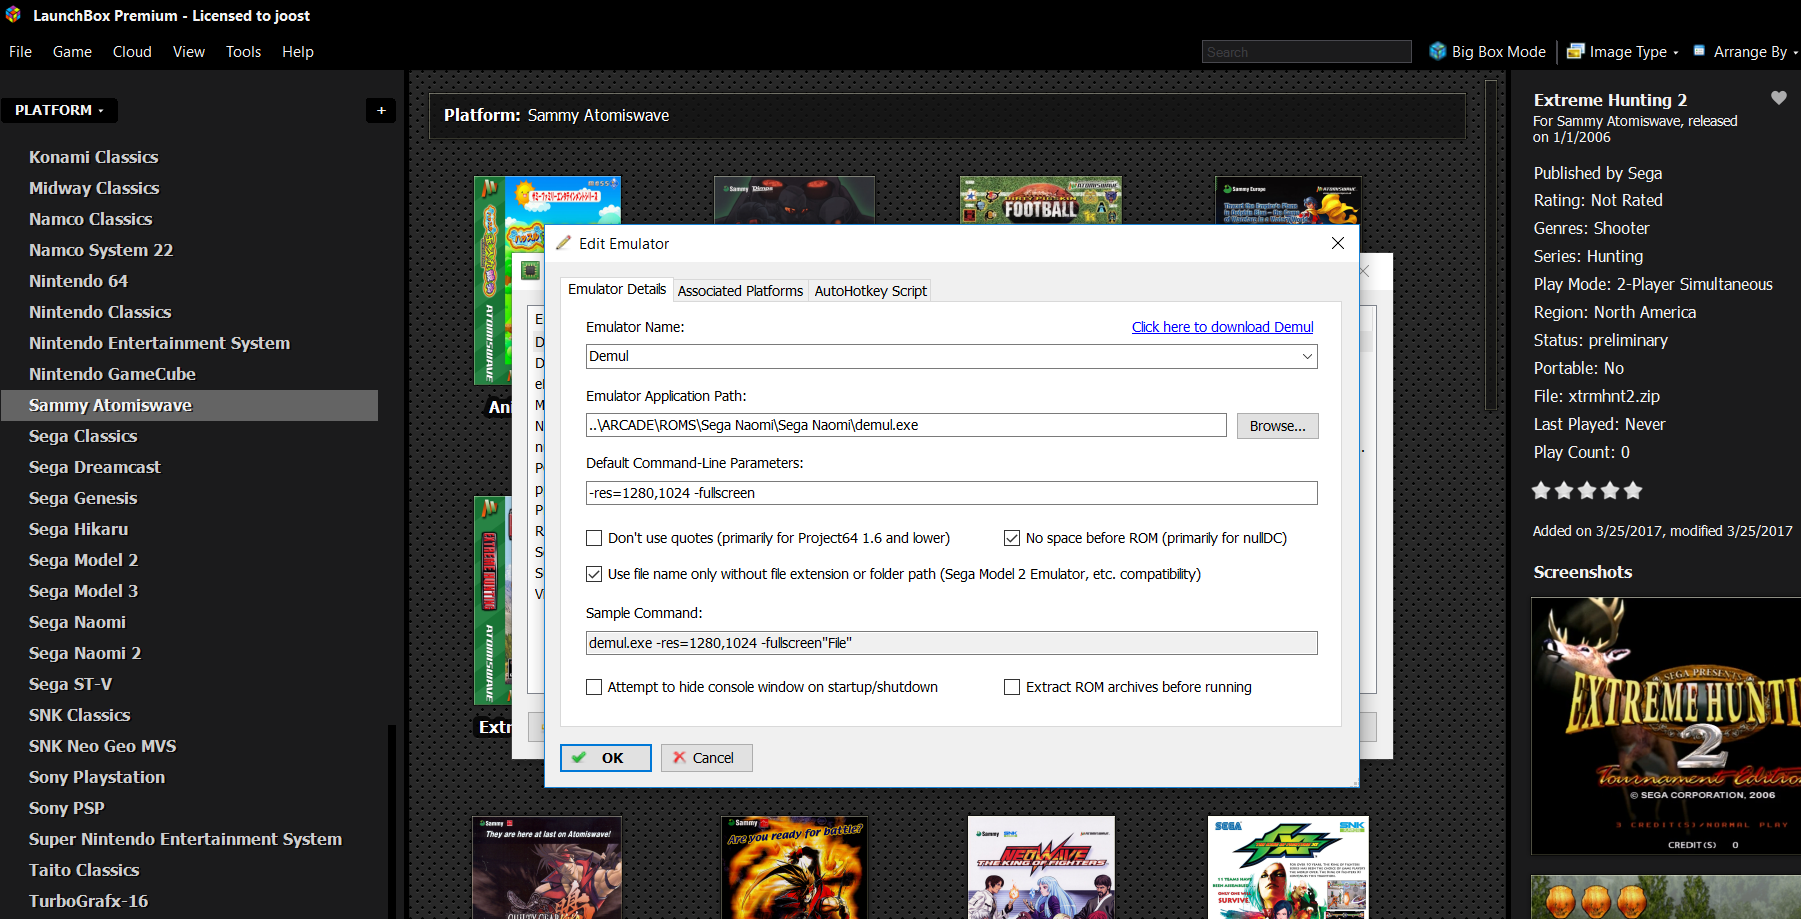Open the File menu

tap(20, 51)
